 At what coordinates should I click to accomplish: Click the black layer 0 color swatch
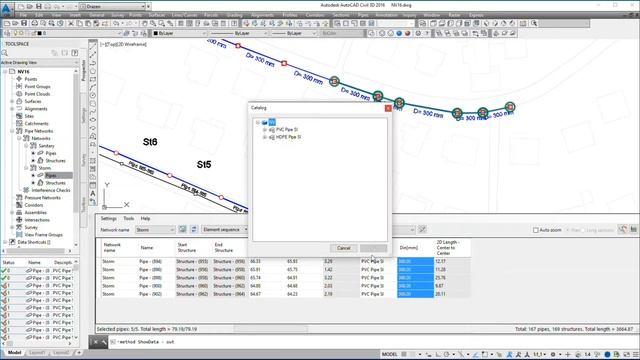click(40, 33)
